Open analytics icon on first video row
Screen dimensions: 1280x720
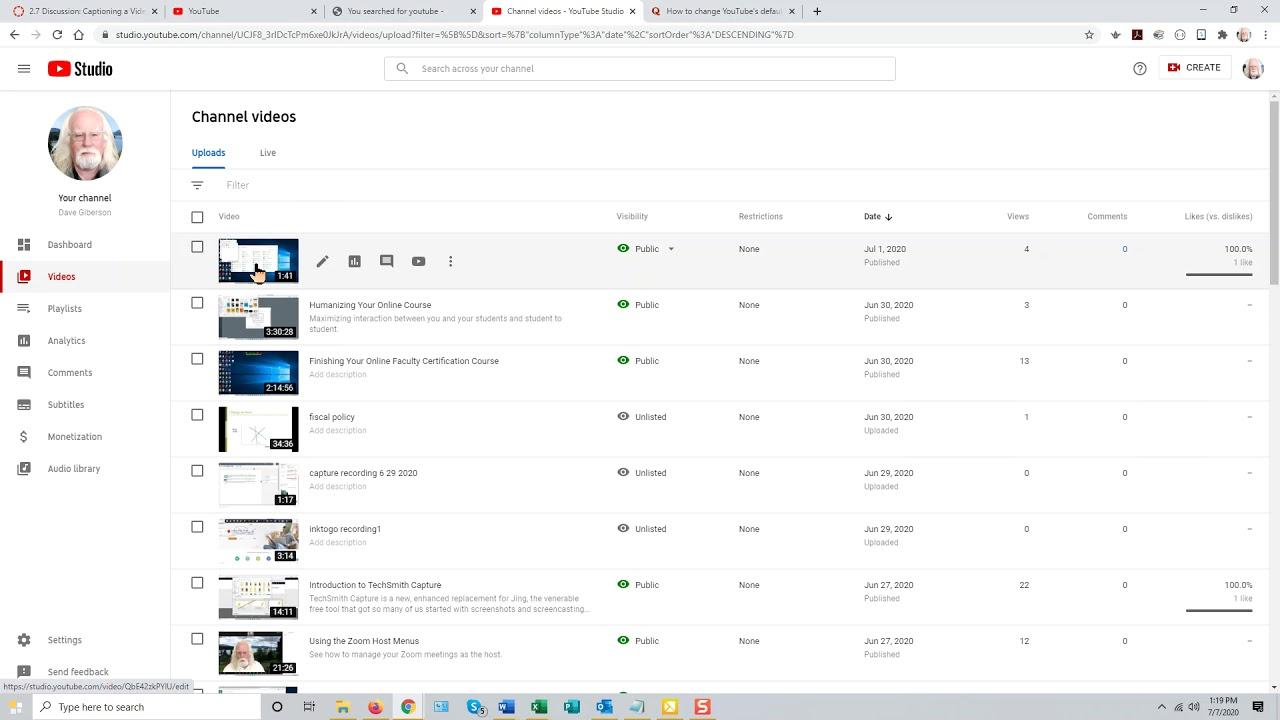click(354, 261)
